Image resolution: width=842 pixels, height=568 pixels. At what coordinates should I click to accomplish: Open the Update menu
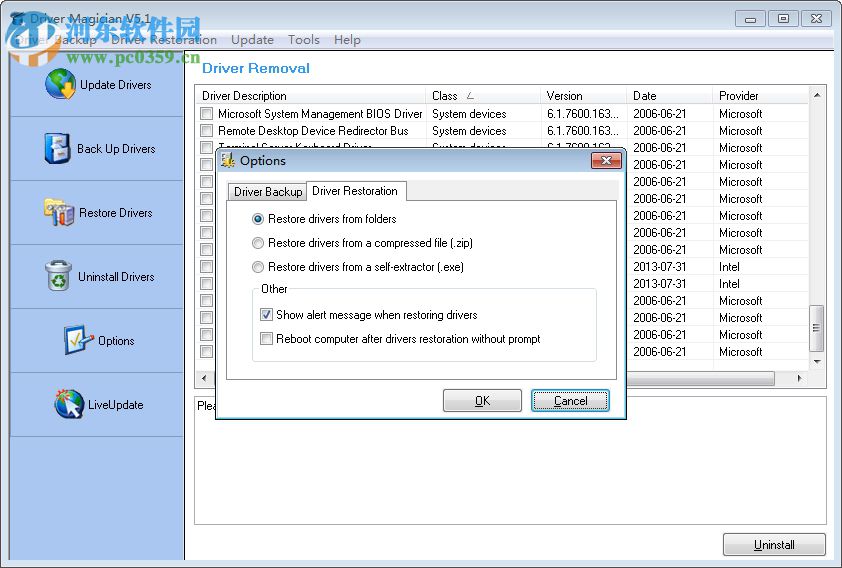(252, 40)
